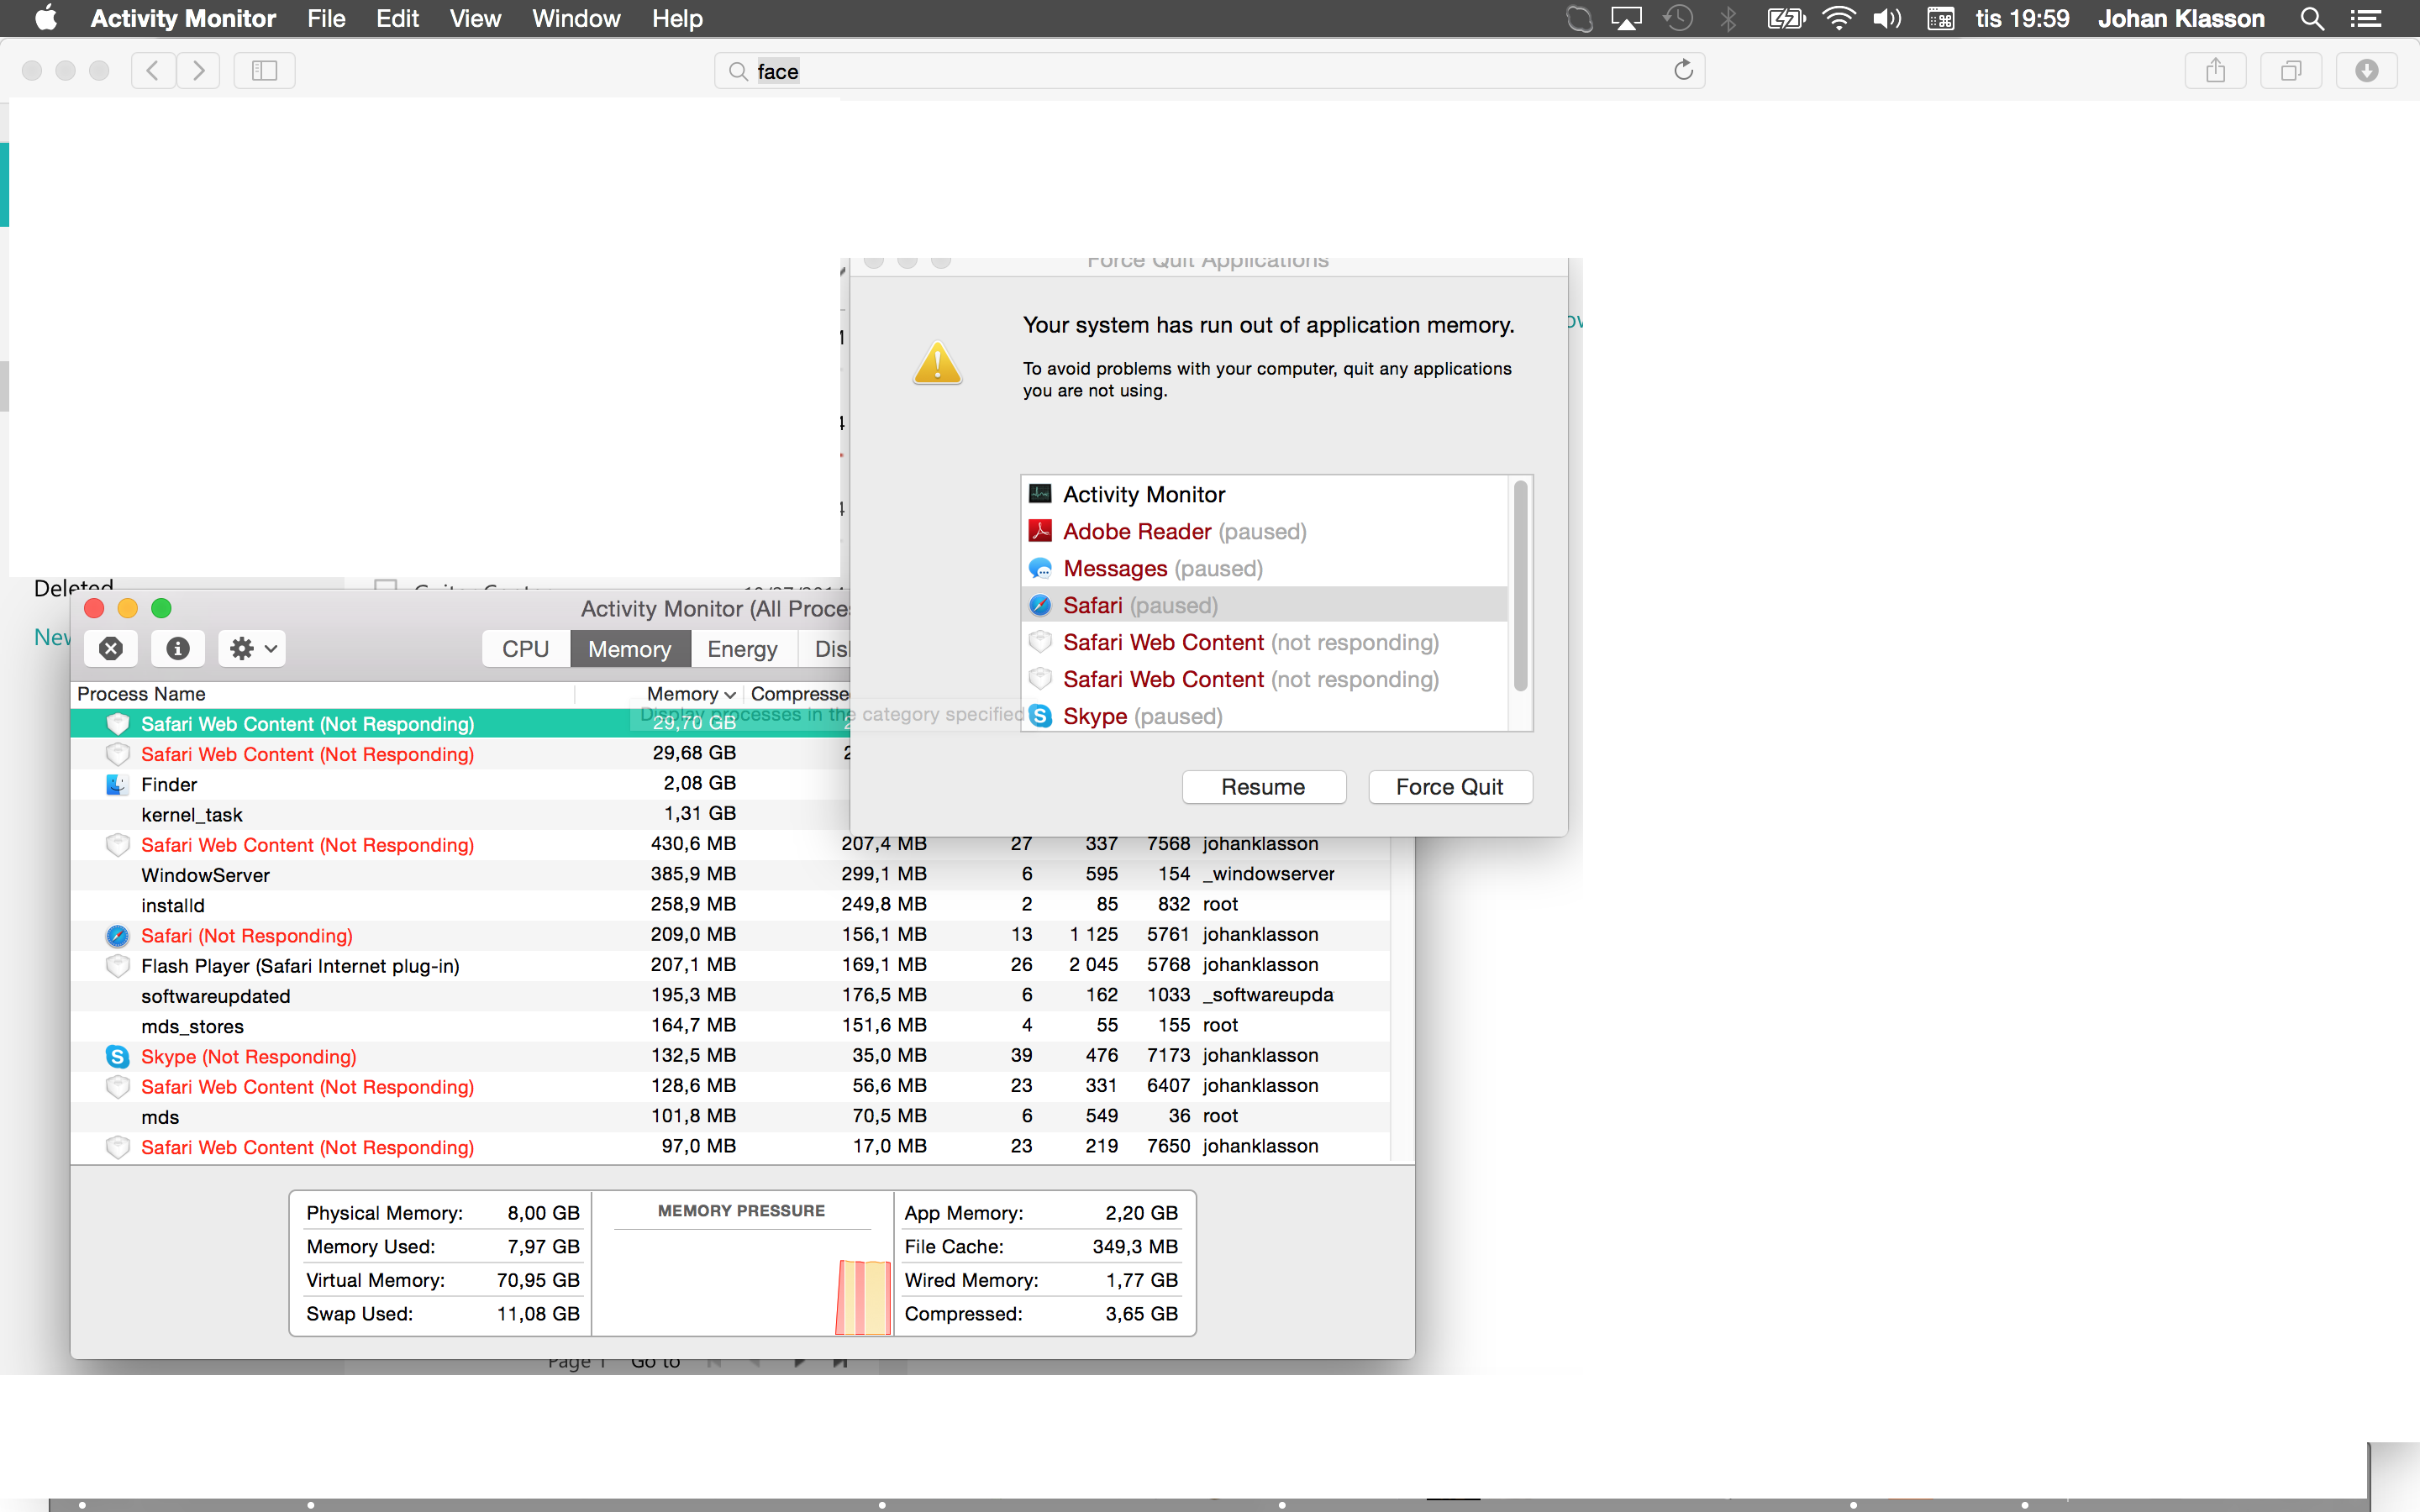Select Skype in Force Quit list

point(1264,716)
